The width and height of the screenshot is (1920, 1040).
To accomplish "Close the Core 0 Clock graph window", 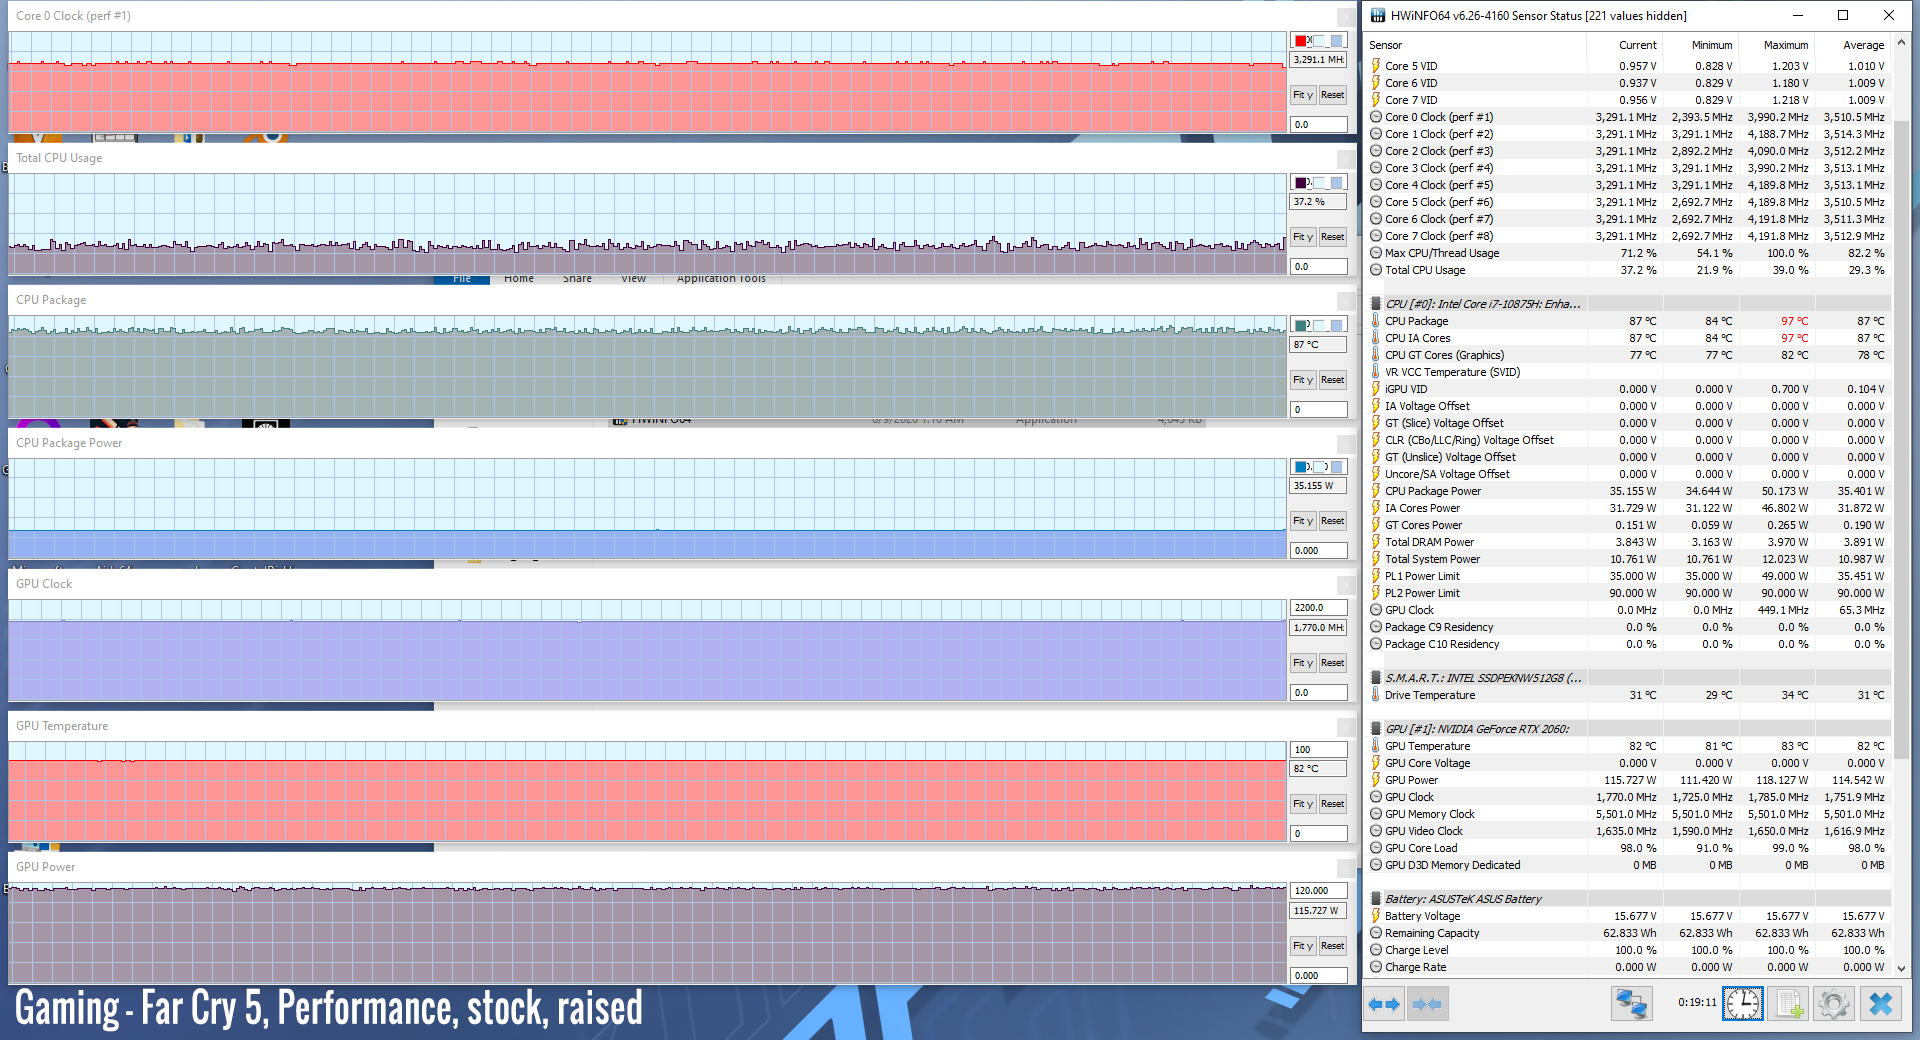I will [x=1345, y=16].
